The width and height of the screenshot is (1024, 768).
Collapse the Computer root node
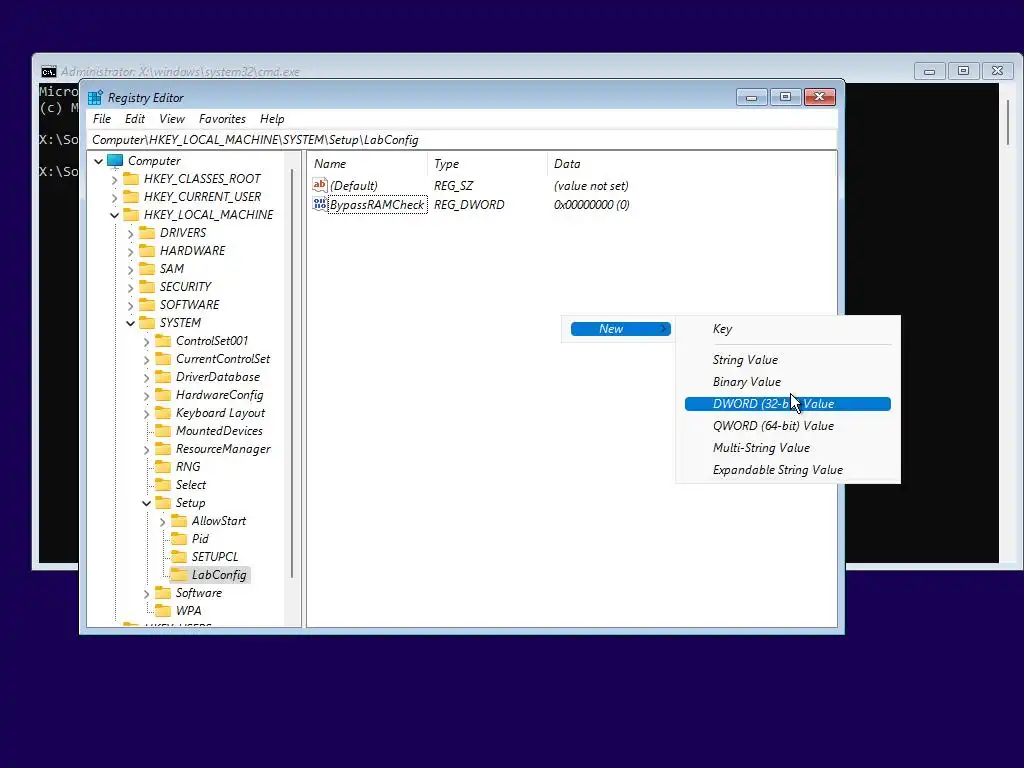click(99, 161)
